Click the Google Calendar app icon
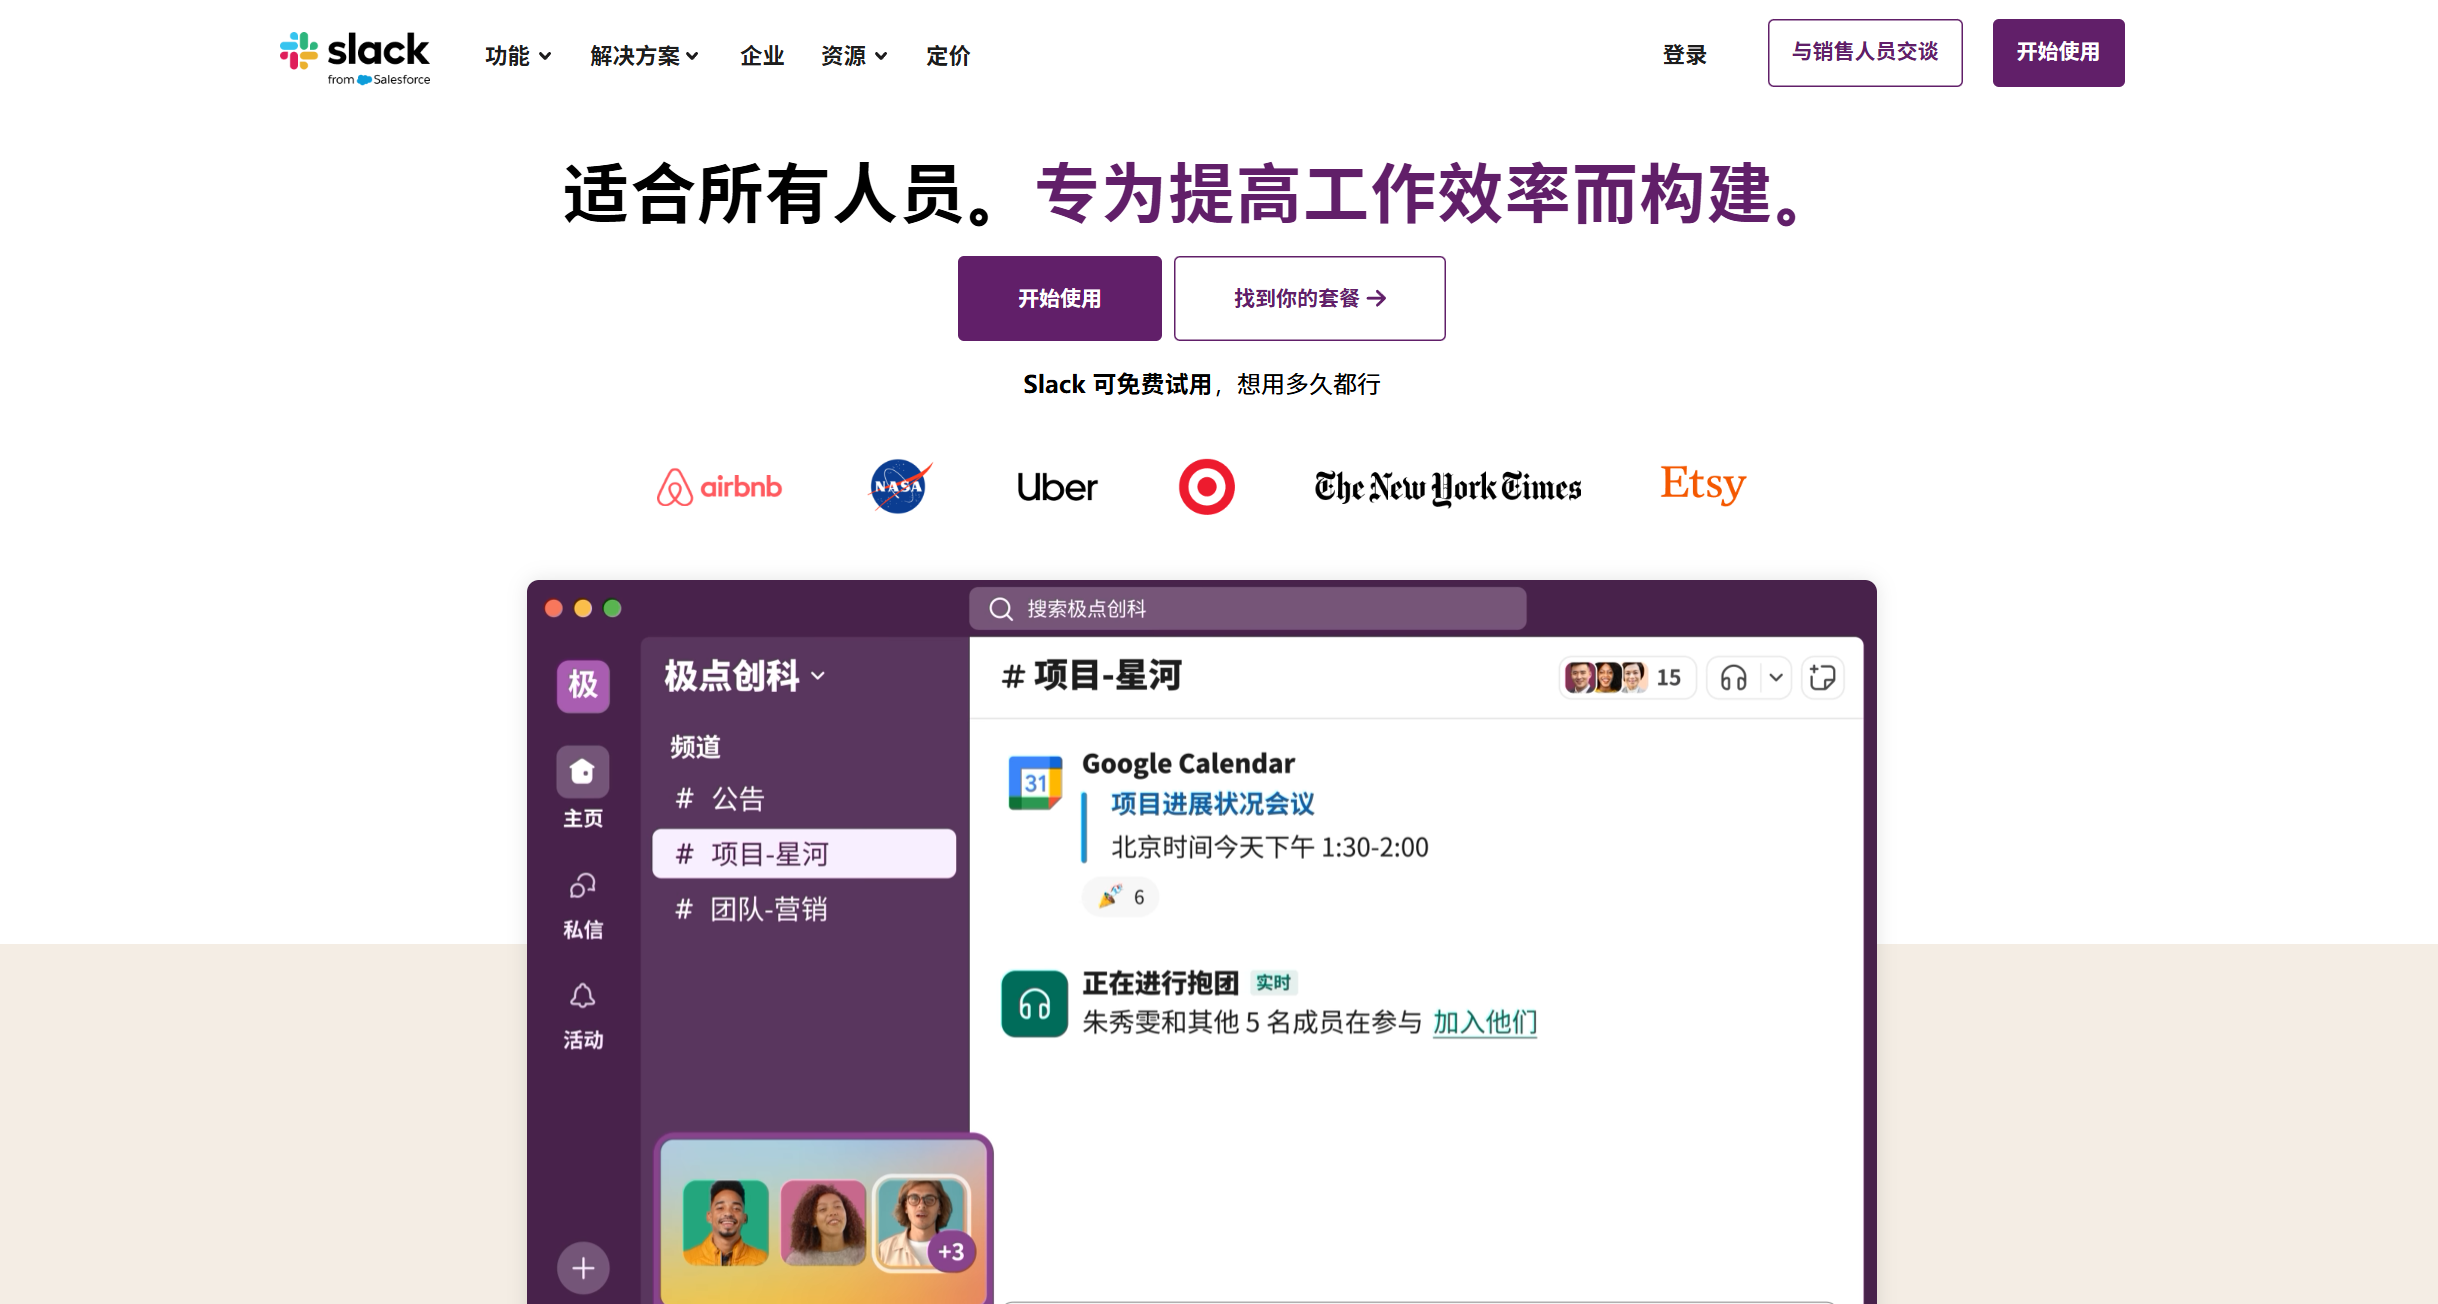The image size is (2438, 1304). (x=1035, y=783)
